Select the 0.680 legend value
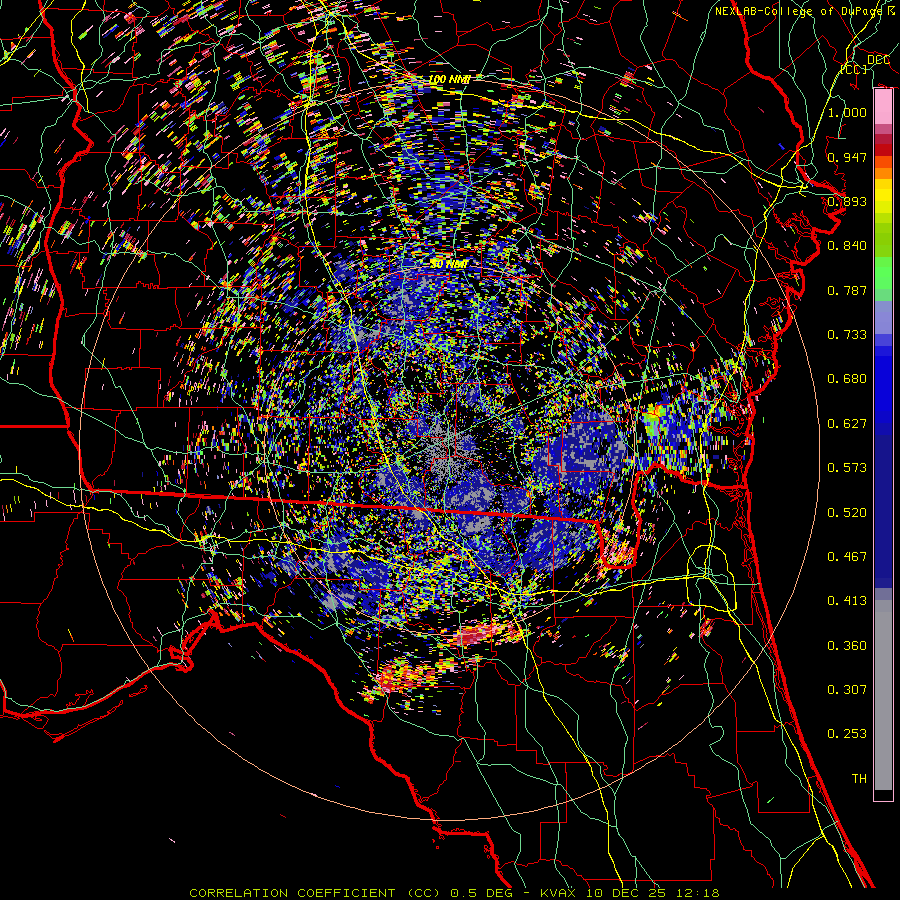The width and height of the screenshot is (900, 900). point(847,379)
